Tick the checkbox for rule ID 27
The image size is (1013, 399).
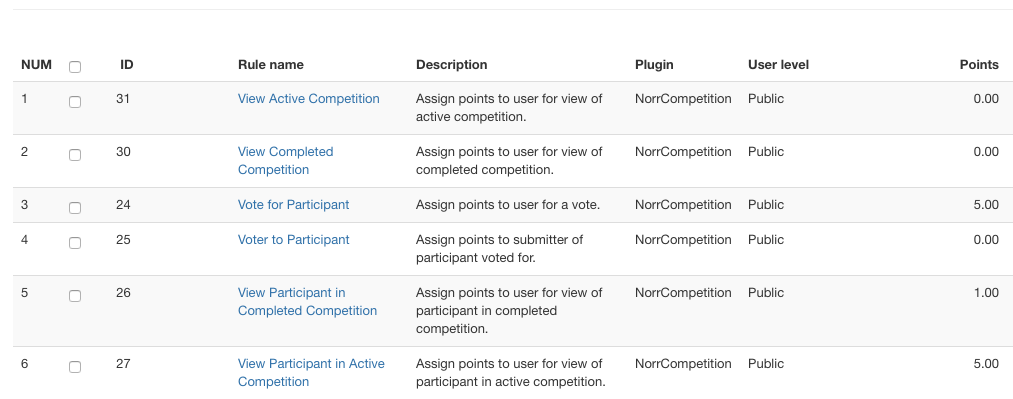pos(75,366)
